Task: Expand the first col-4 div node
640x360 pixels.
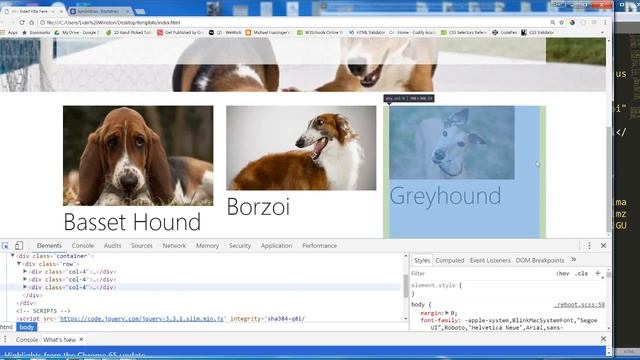Action: point(25,271)
